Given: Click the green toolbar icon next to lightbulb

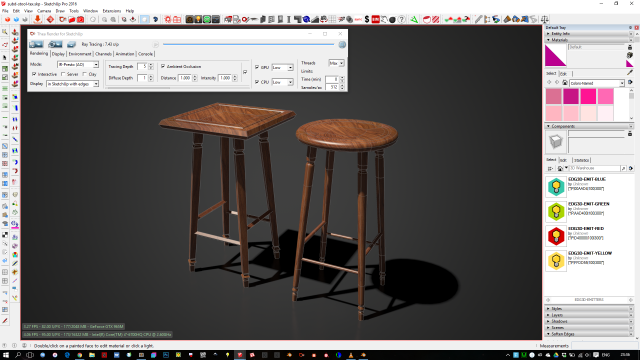Looking at the screenshot, I should [x=207, y=19].
